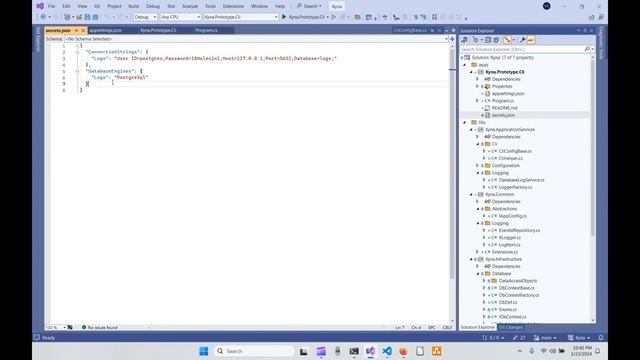Collapse the Kyna.Prototype.Cli project node
Screen dimensions: 640x360
pos(471,72)
